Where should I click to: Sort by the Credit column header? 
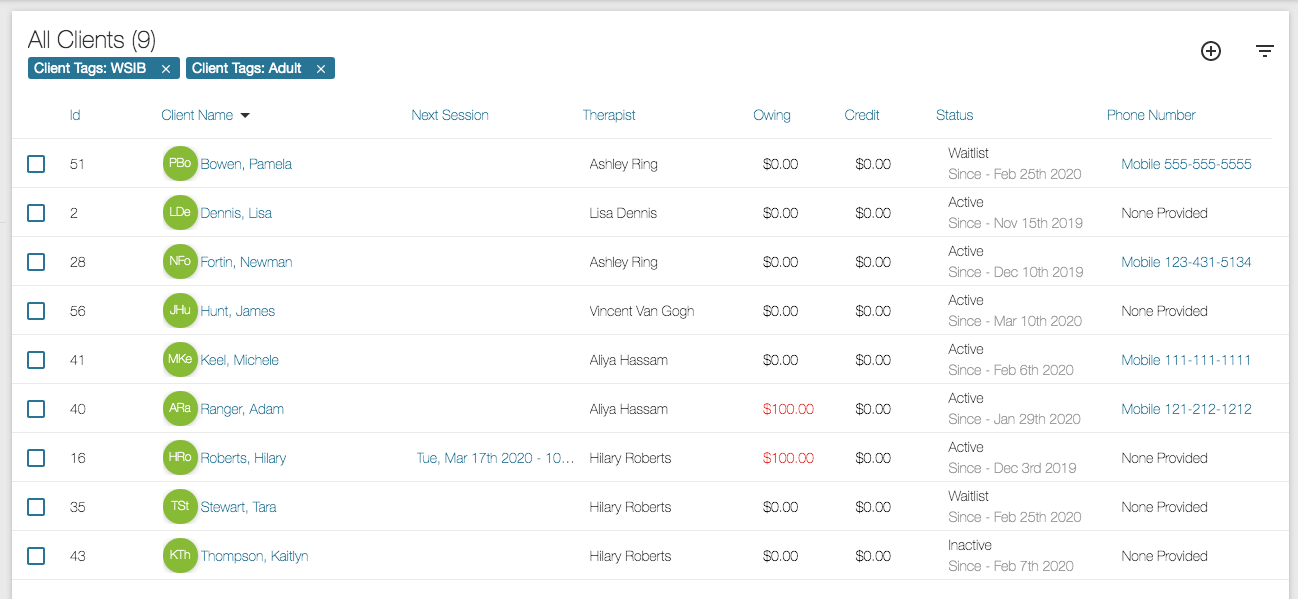click(862, 115)
